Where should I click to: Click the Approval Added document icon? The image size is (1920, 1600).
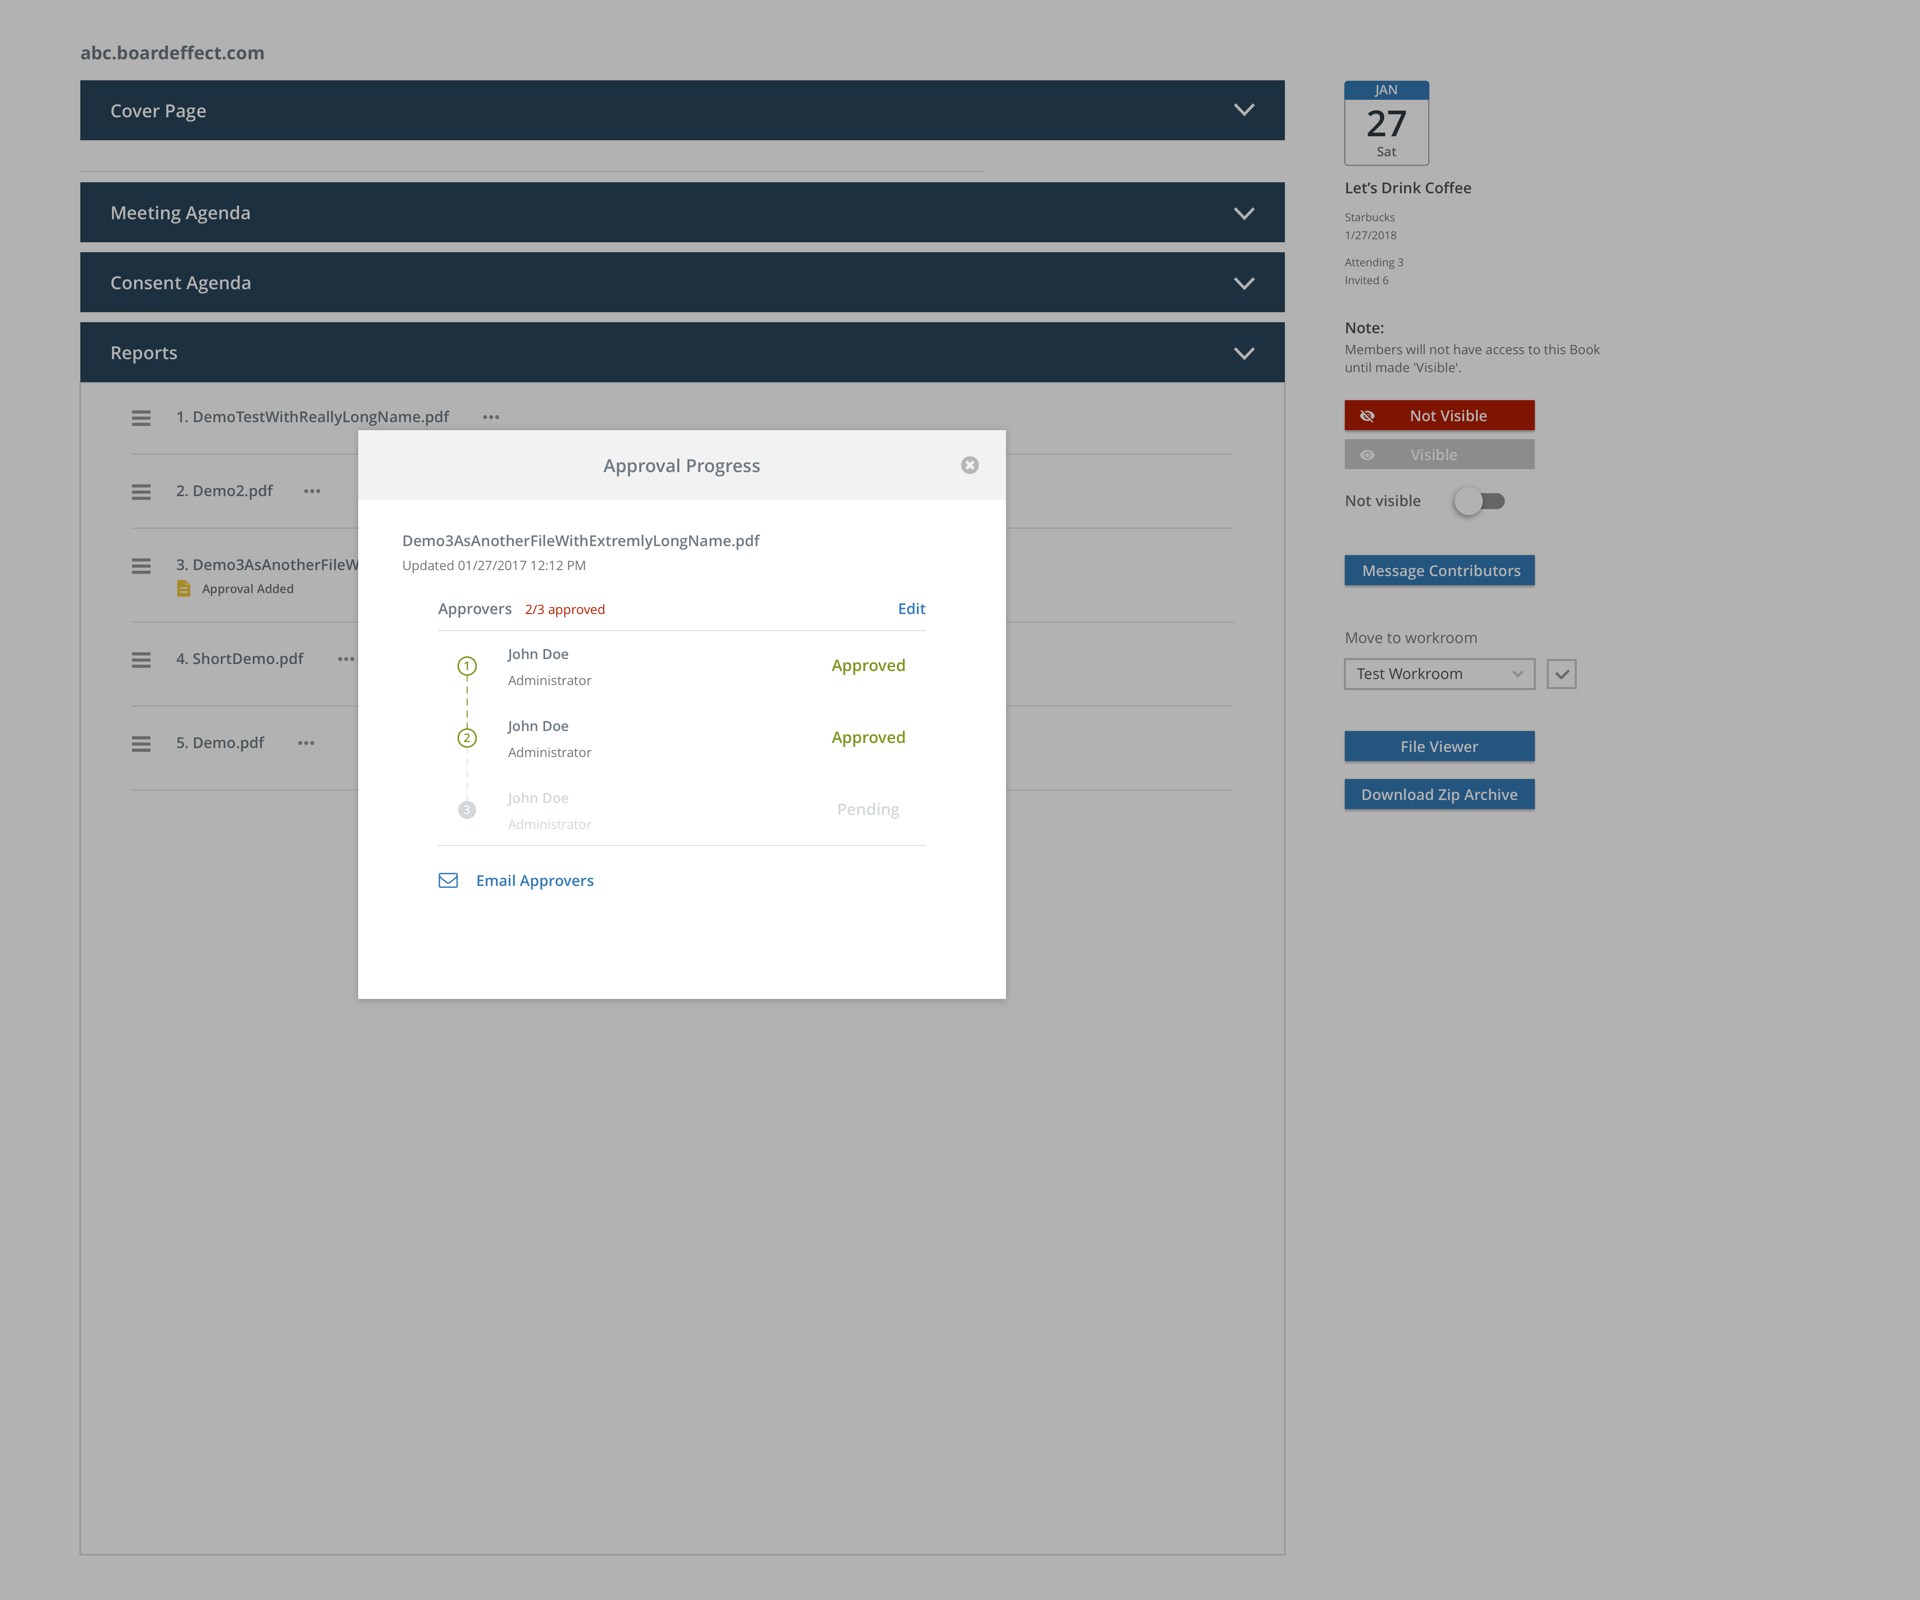coord(183,589)
